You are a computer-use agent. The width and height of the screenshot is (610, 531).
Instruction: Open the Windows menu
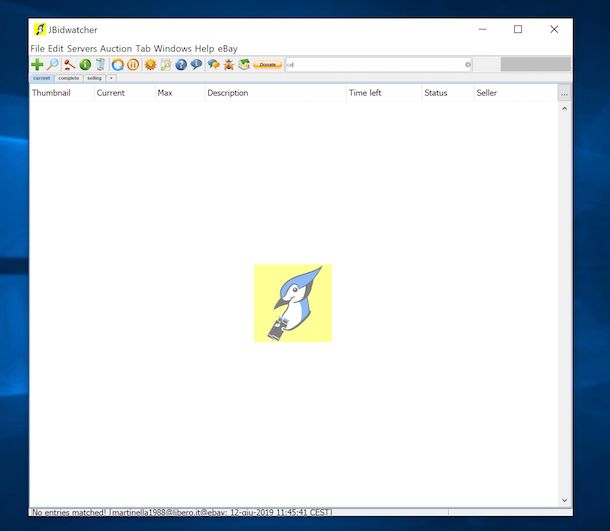tap(173, 49)
